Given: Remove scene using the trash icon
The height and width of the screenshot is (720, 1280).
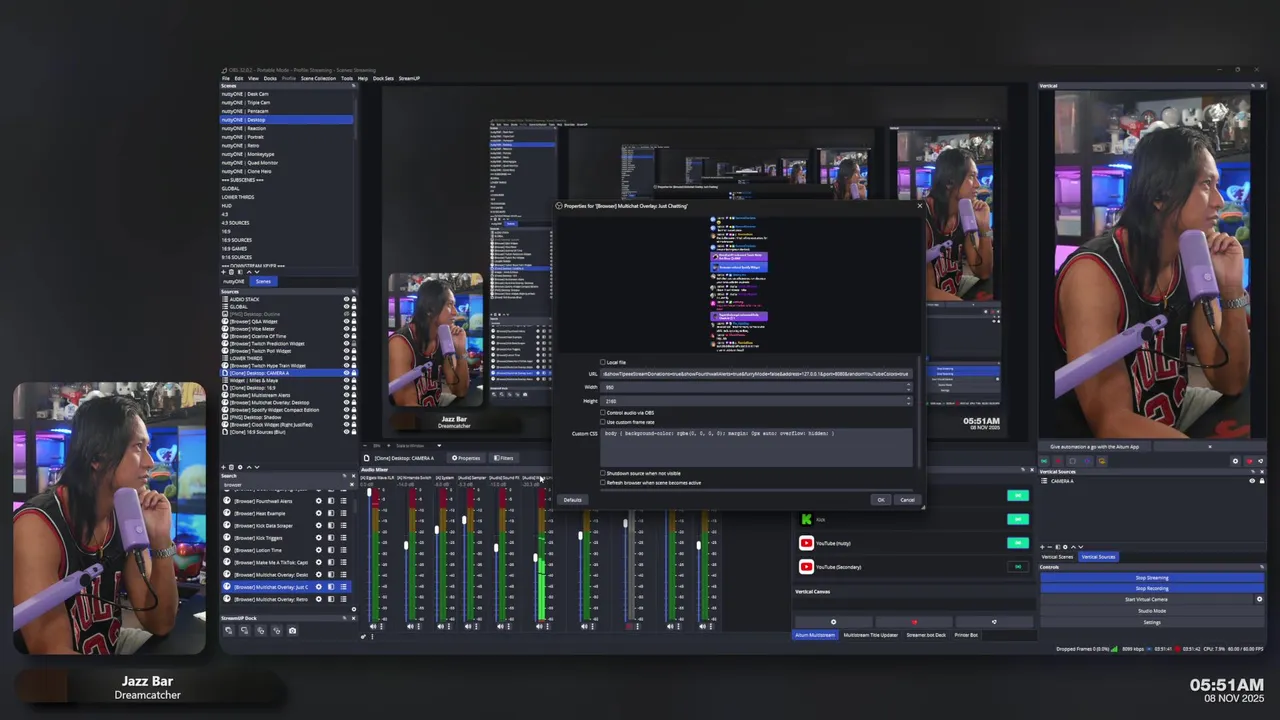Looking at the screenshot, I should tap(233, 272).
